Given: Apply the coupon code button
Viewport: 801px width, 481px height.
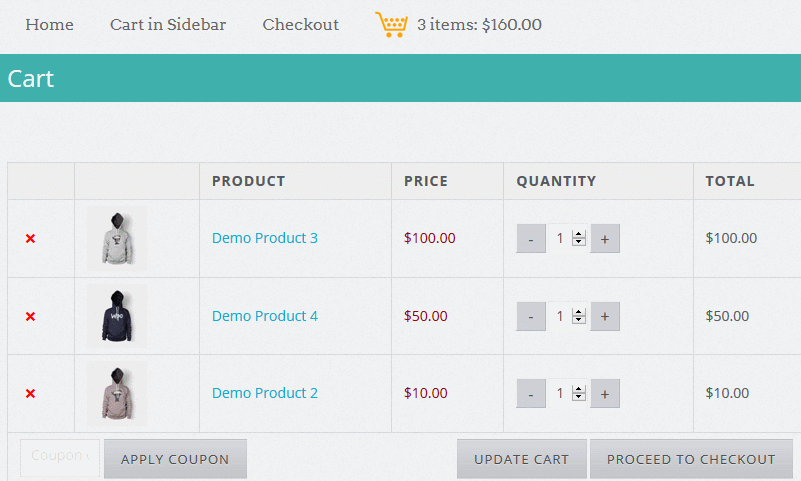Looking at the screenshot, I should [175, 459].
